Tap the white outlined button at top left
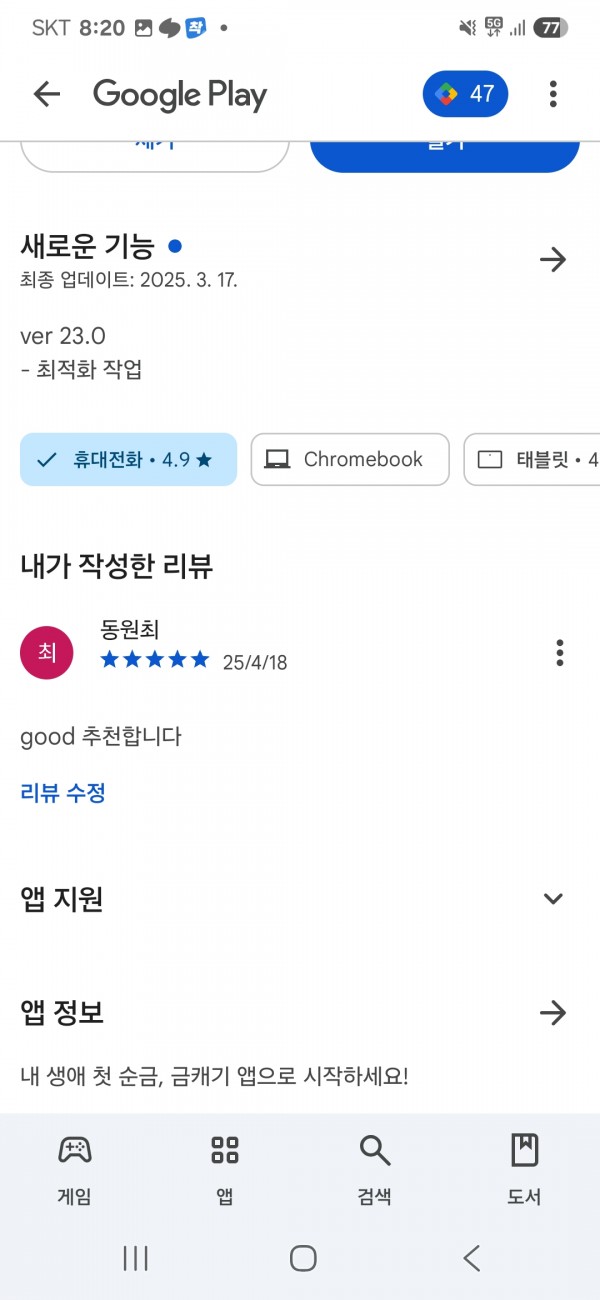This screenshot has width=600, height=1300. (x=155, y=152)
